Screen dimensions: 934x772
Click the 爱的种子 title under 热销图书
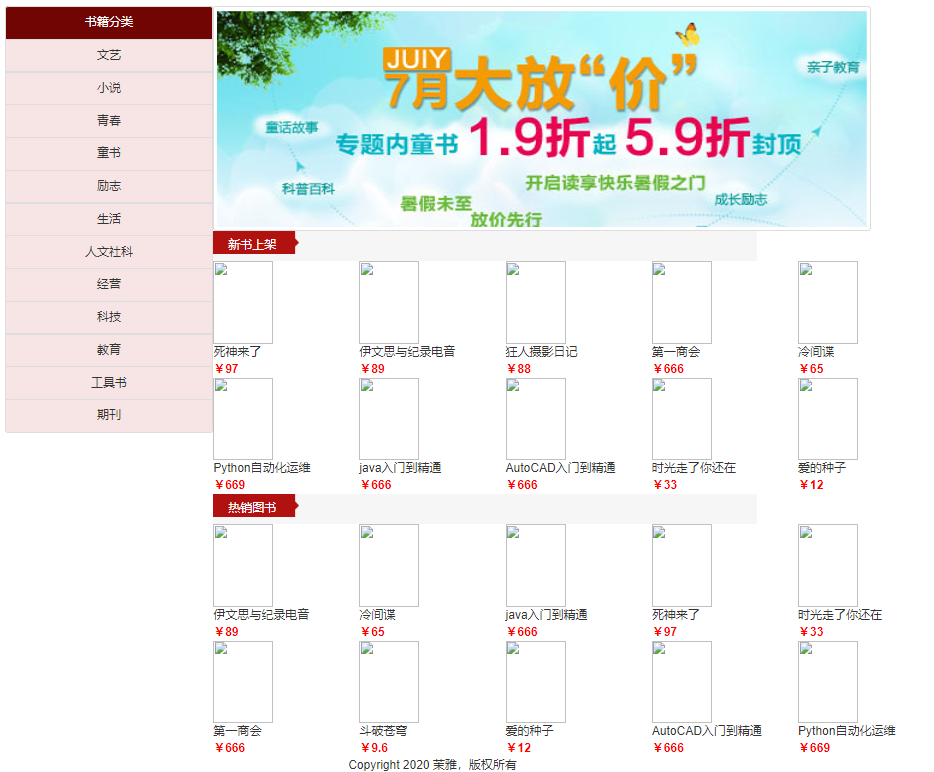pos(530,731)
